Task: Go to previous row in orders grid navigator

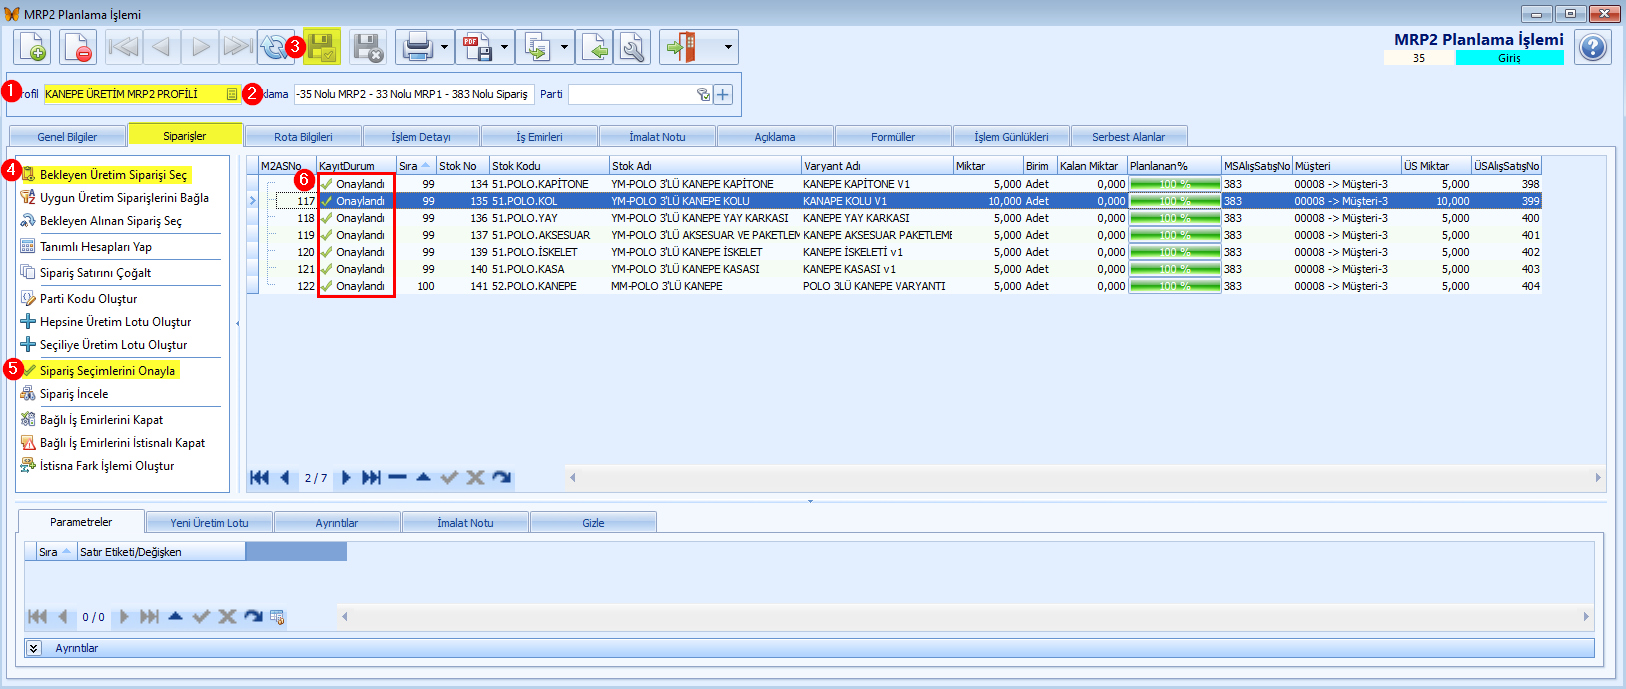Action: 285,477
